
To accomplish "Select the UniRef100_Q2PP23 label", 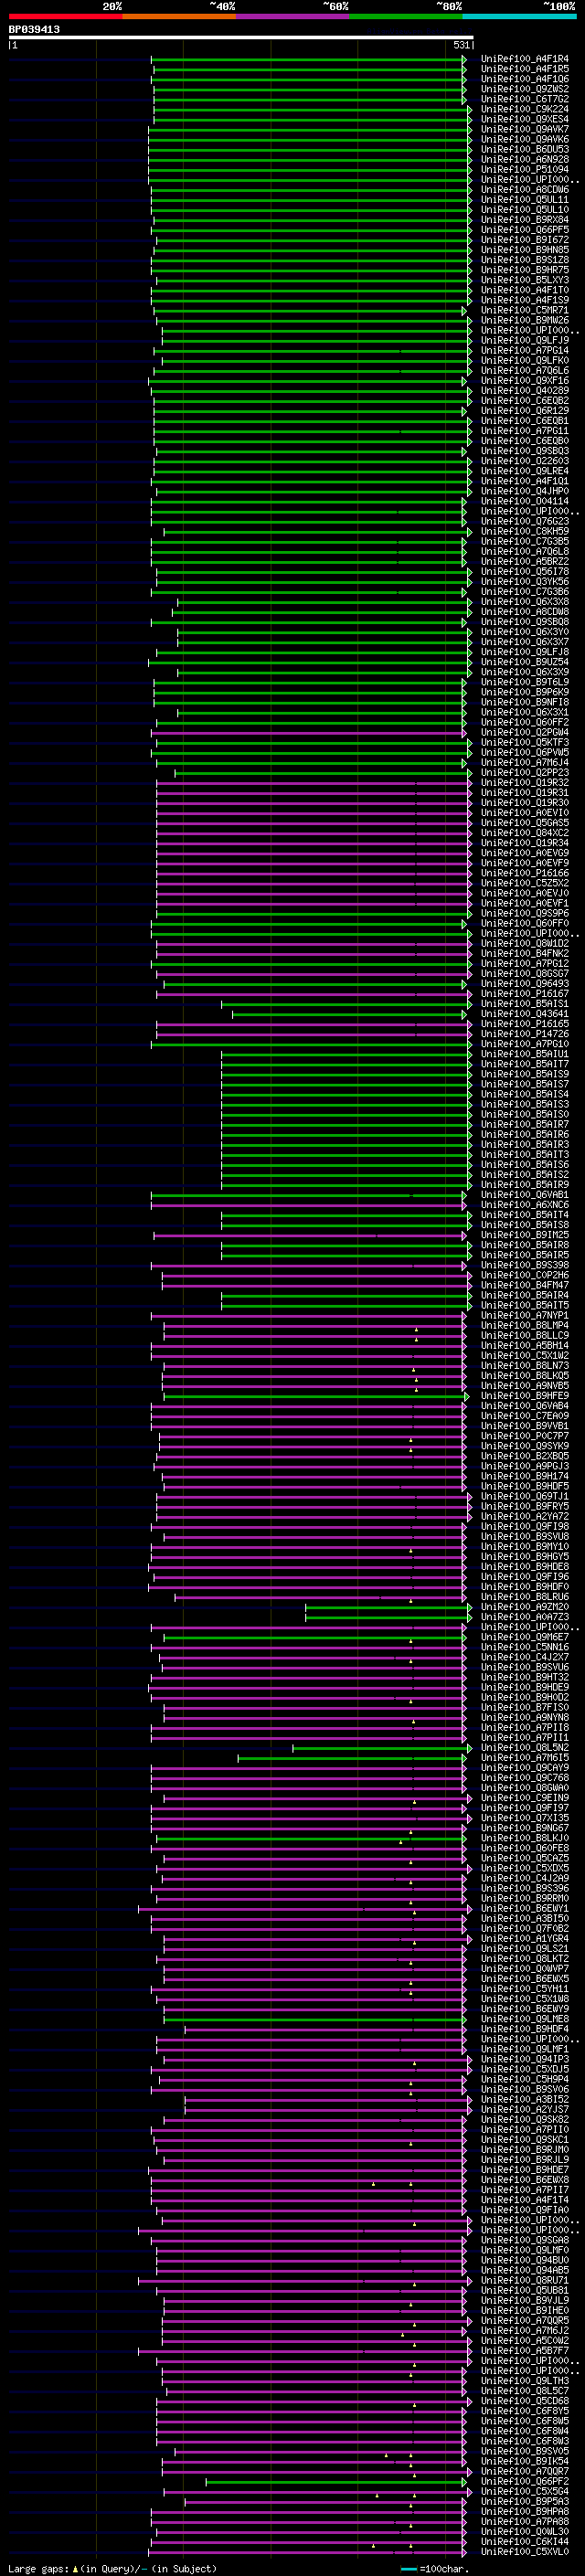I will tap(525, 773).
